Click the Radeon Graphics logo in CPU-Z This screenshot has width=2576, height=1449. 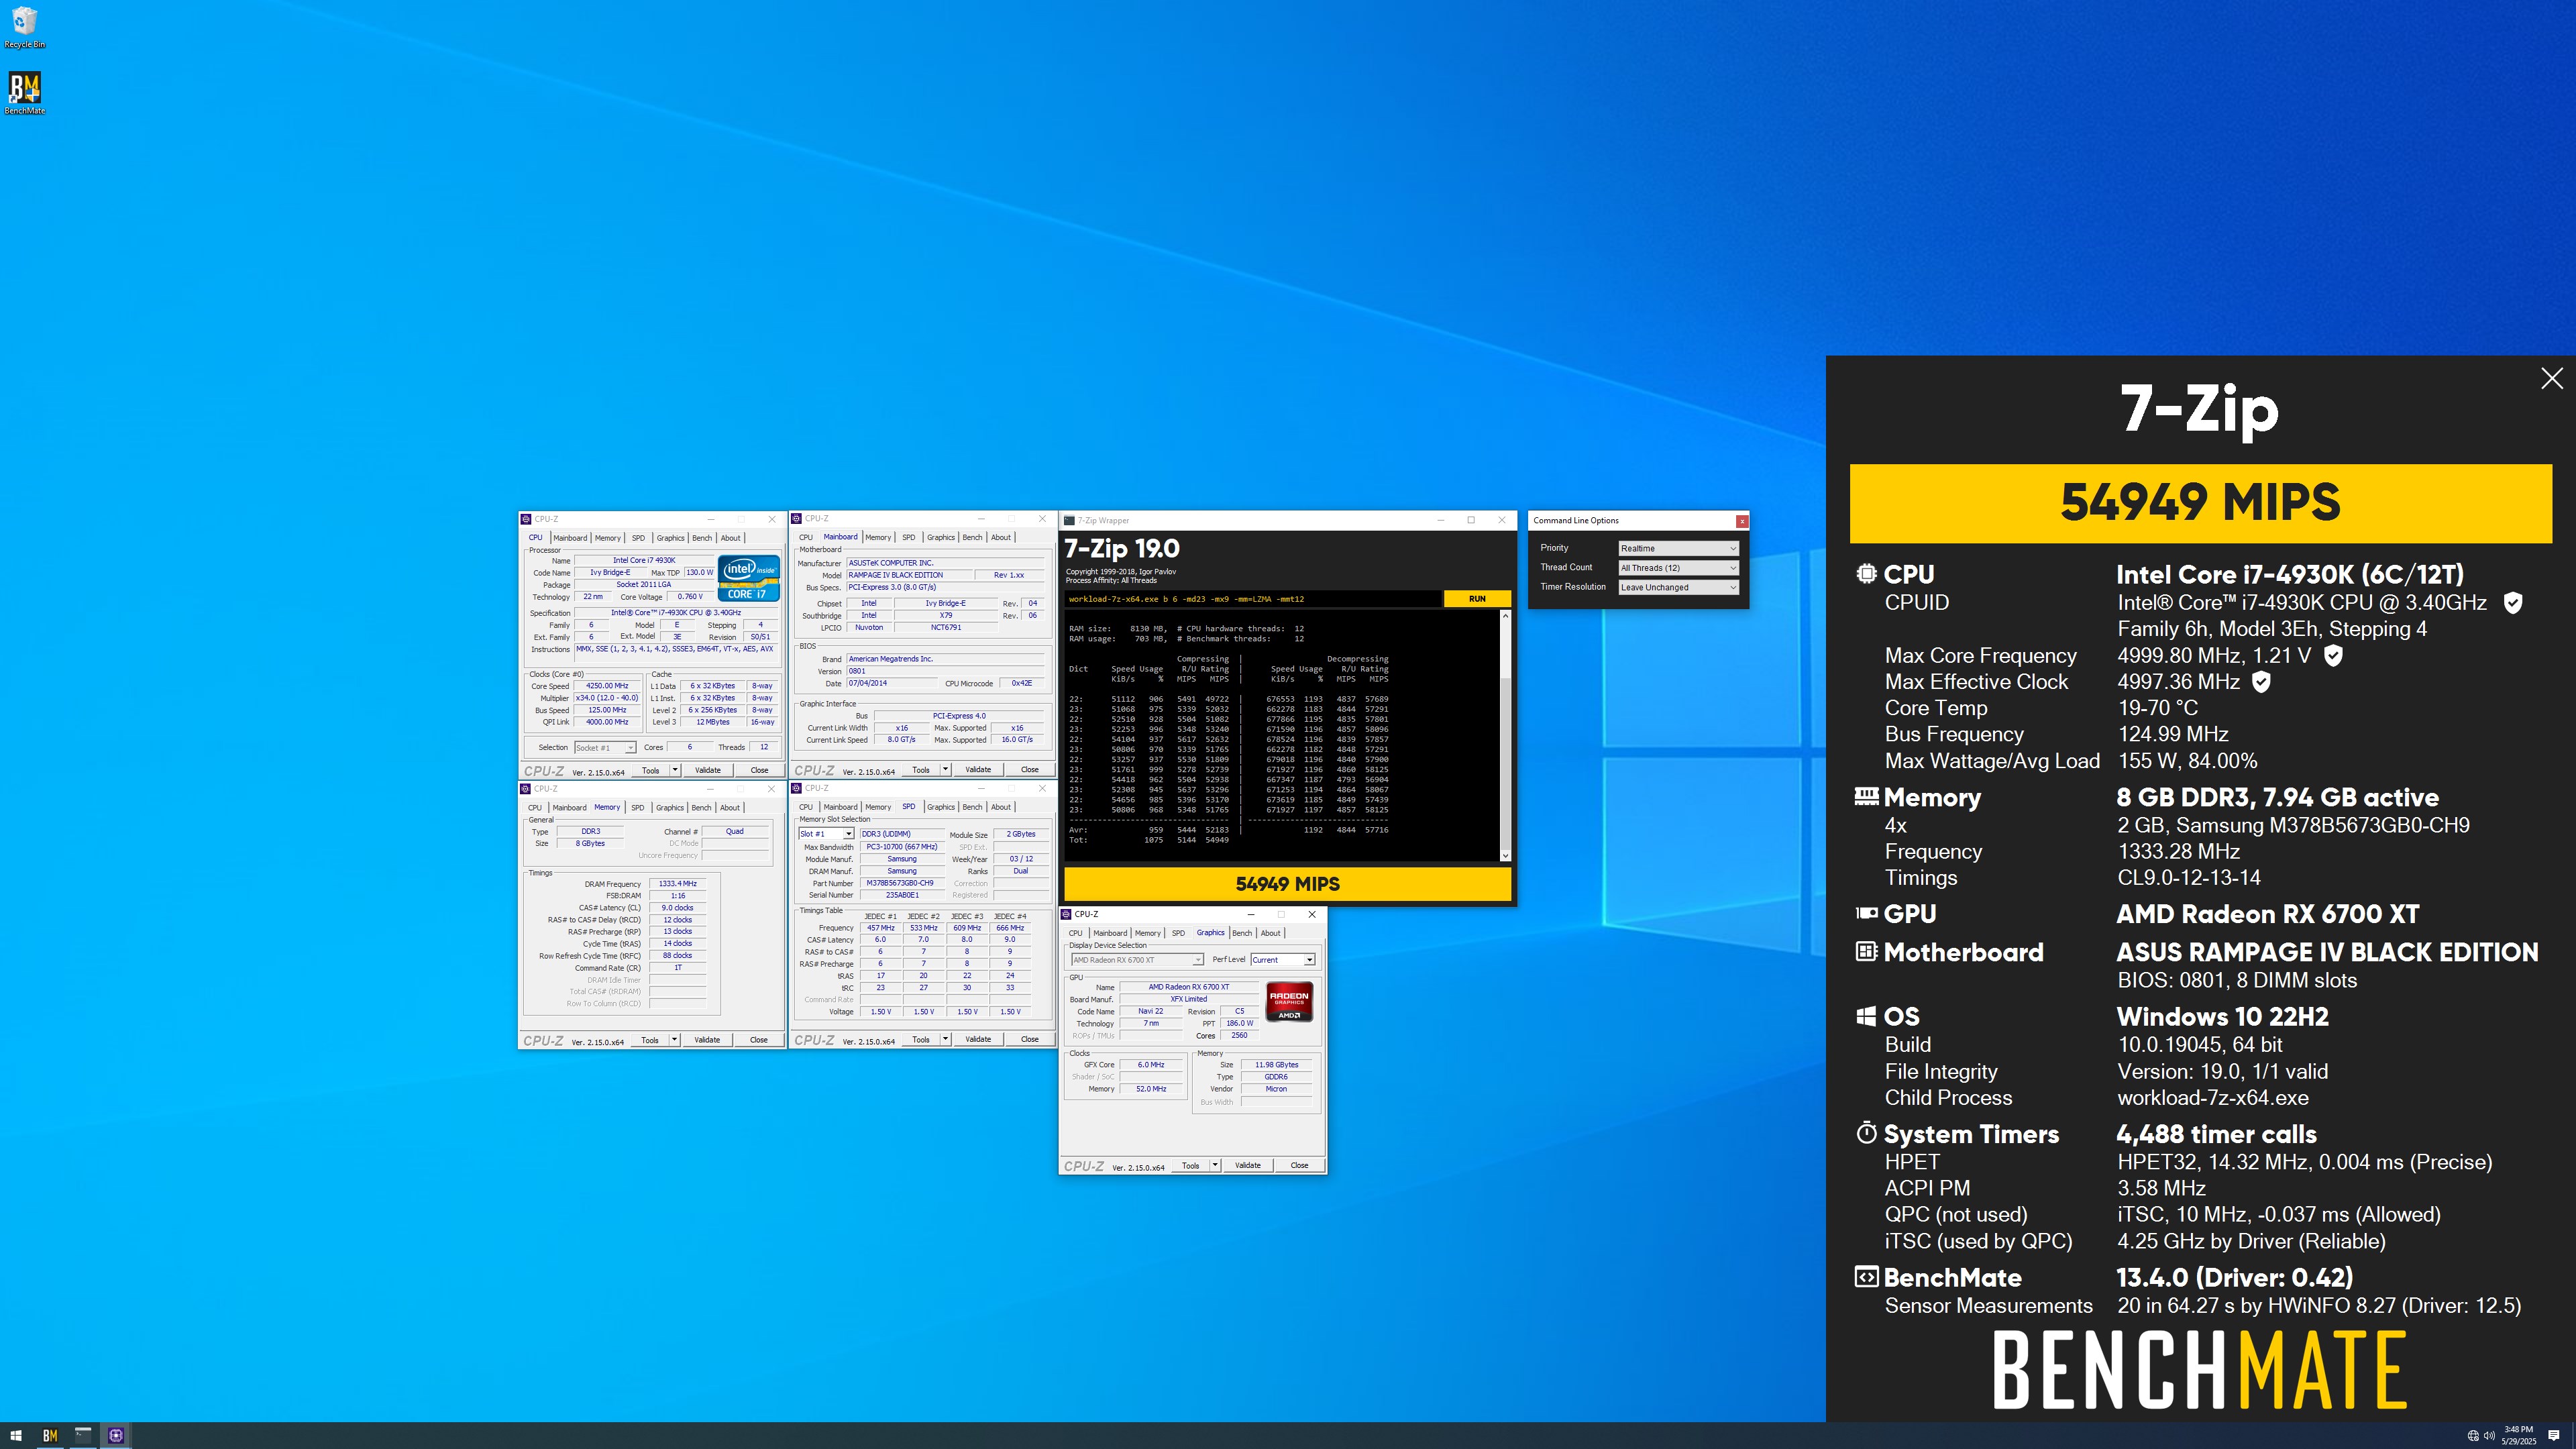pyautogui.click(x=1289, y=1002)
